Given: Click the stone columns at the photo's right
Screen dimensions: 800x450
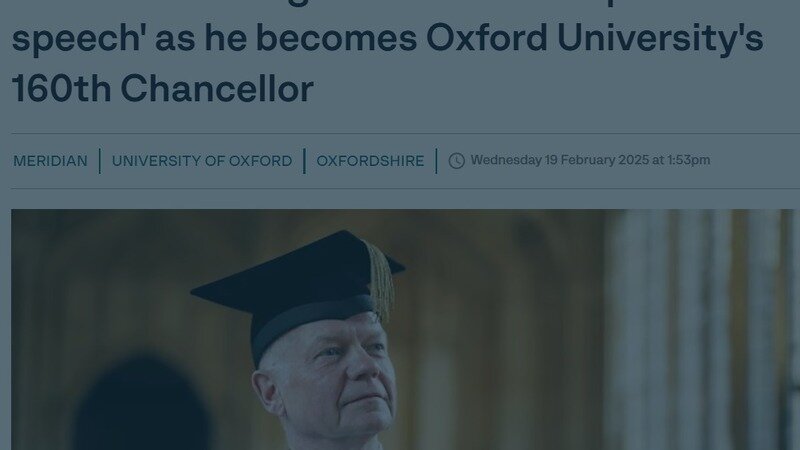Looking at the screenshot, I should (700, 330).
